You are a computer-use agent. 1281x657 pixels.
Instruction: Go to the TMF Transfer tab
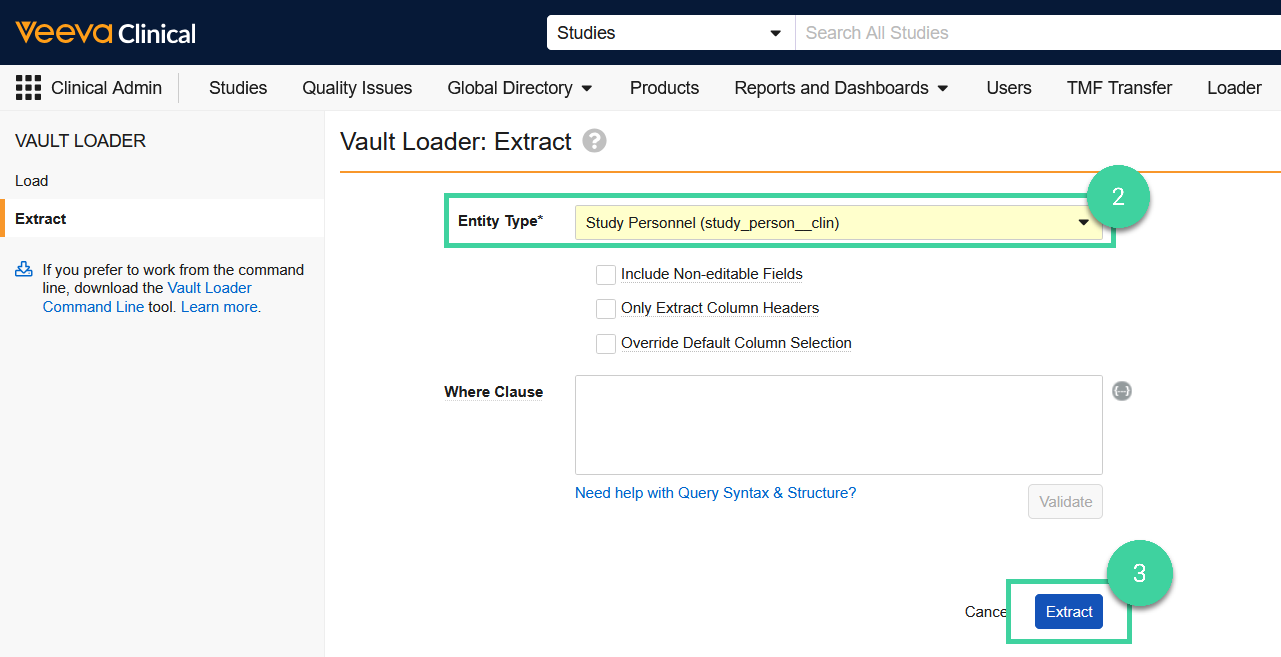(x=1119, y=88)
